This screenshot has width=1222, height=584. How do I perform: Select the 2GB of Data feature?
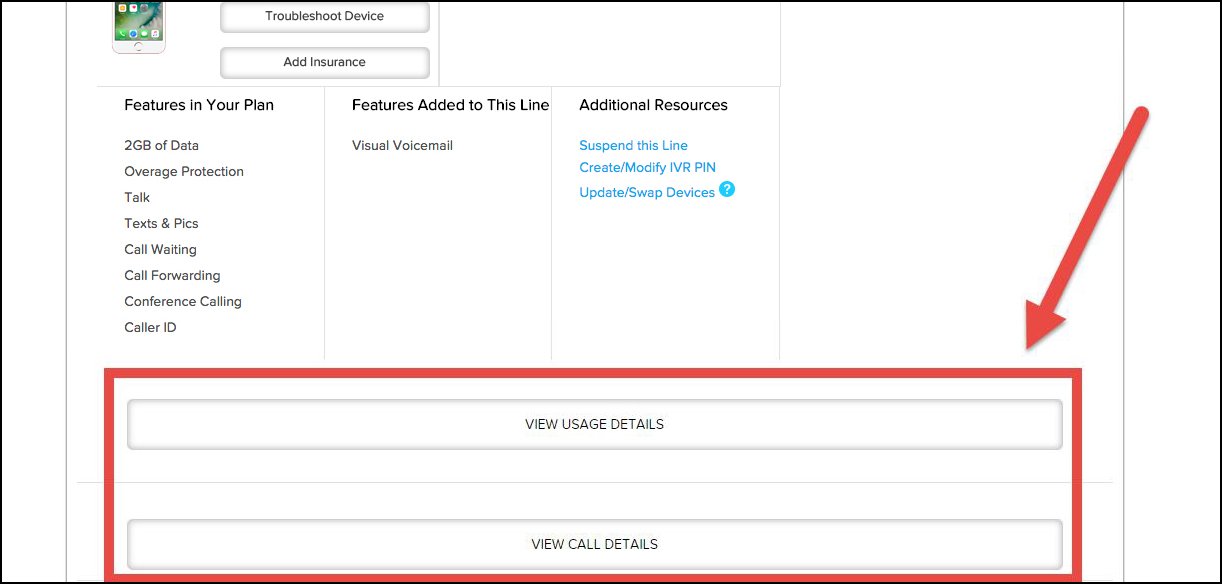[x=161, y=145]
